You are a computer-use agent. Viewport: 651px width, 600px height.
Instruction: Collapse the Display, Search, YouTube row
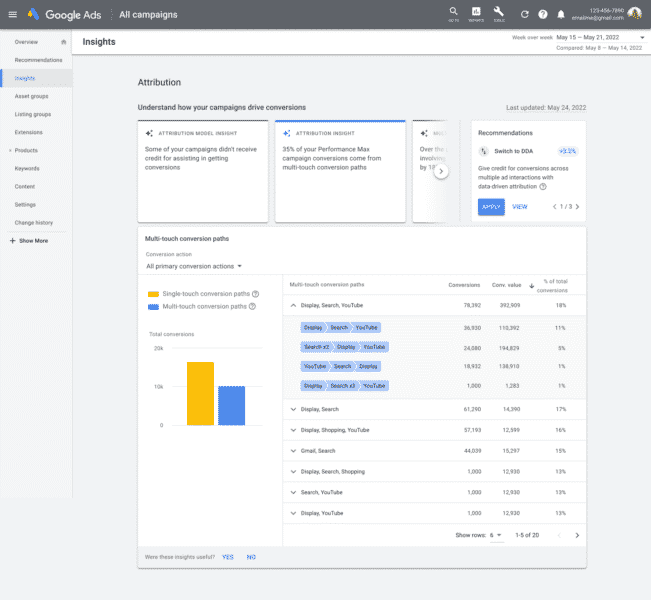pos(294,304)
